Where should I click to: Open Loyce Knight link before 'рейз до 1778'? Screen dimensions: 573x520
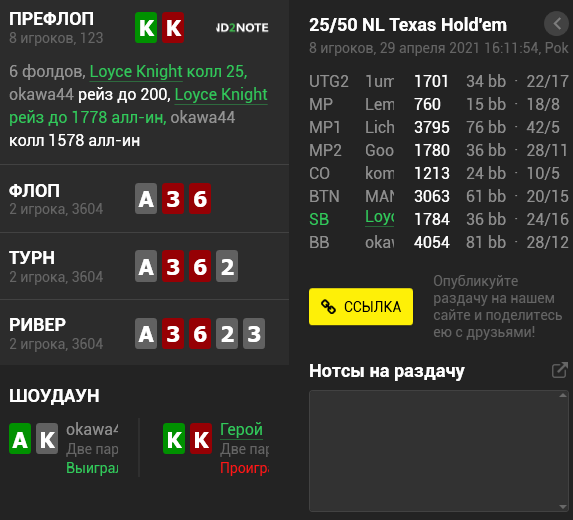pyautogui.click(x=221, y=95)
